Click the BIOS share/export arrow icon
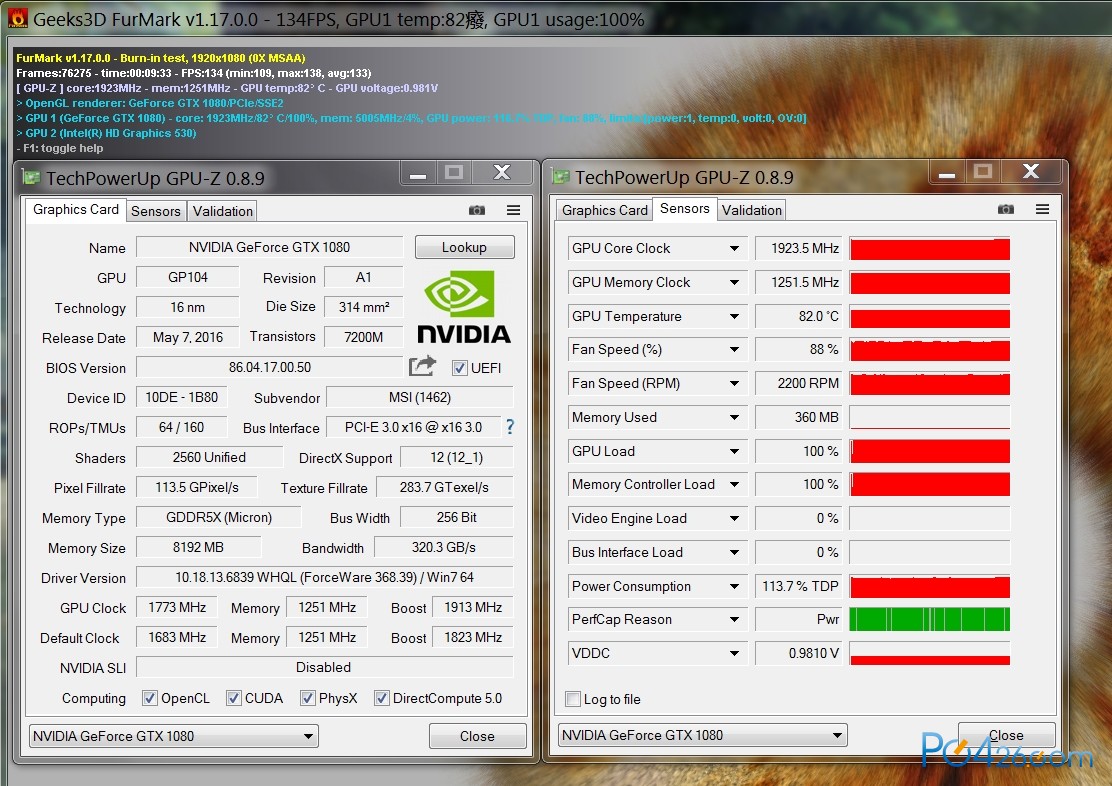The height and width of the screenshot is (786, 1112). 422,366
